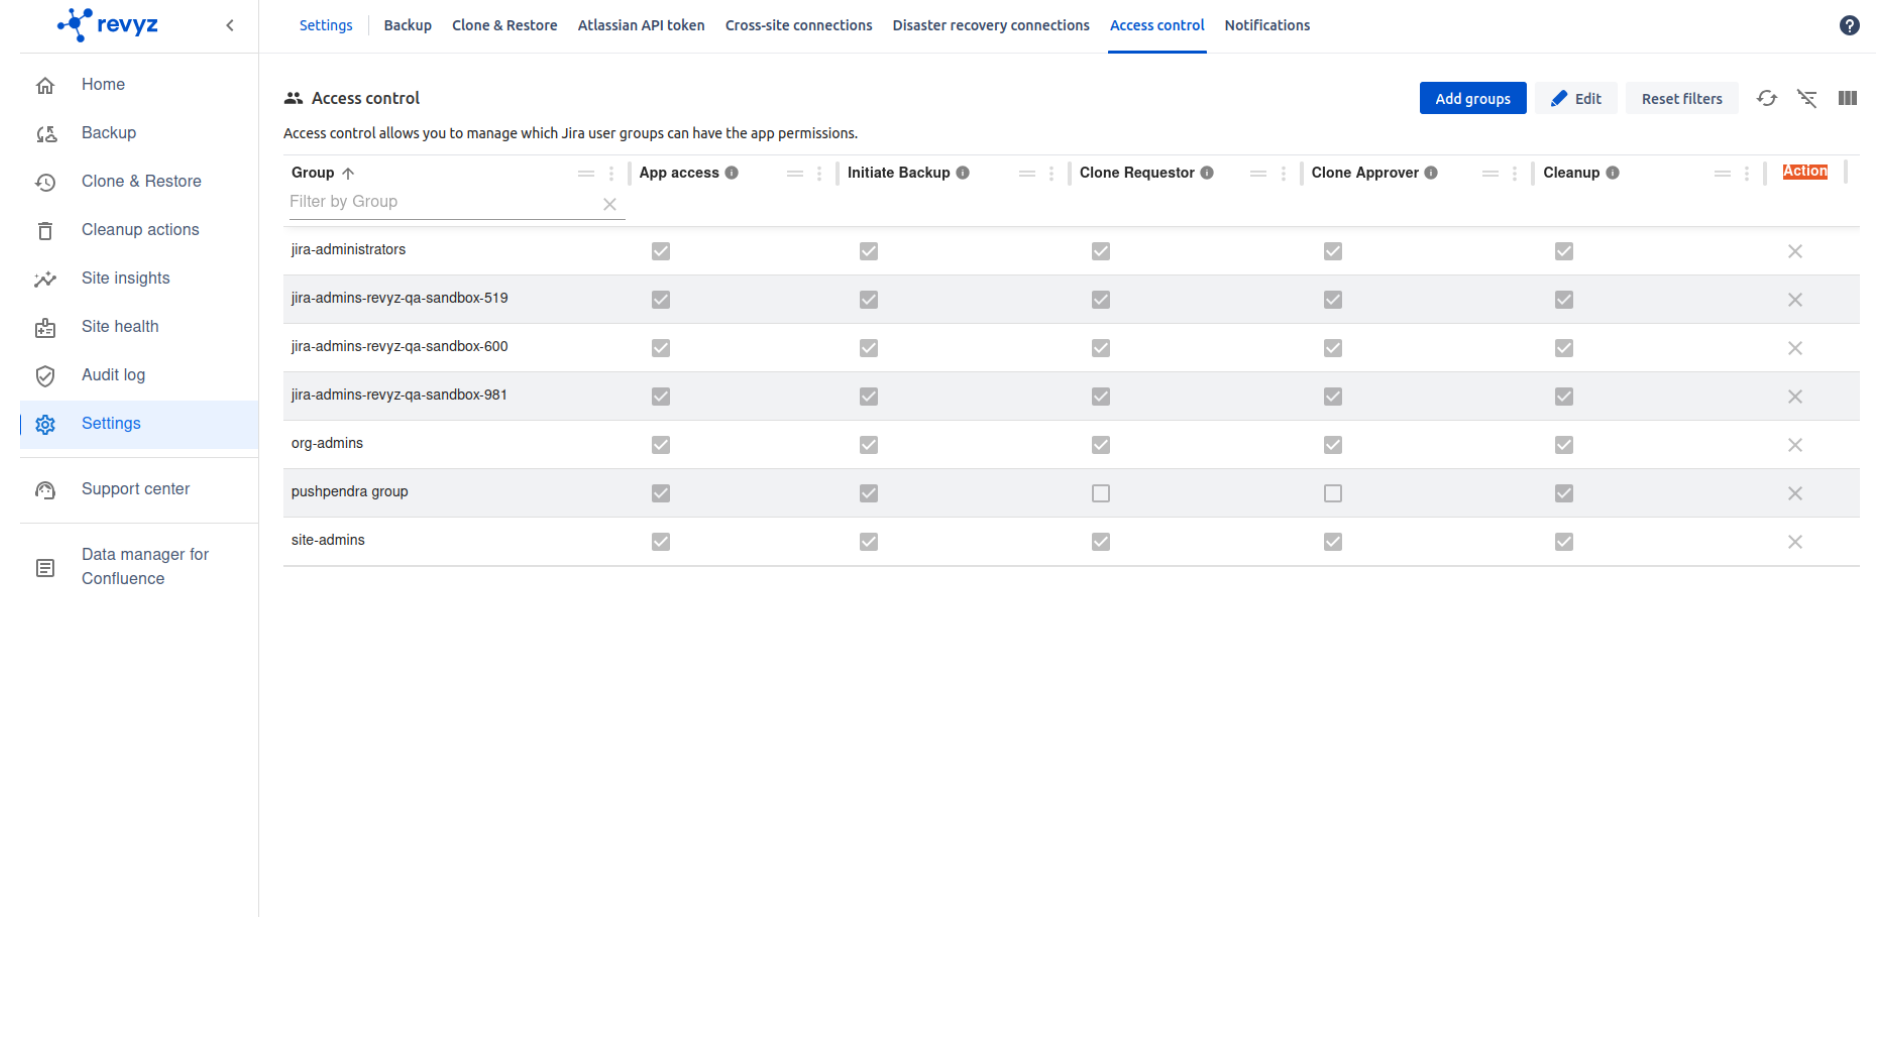Click the clear filters icon

coord(1807,98)
